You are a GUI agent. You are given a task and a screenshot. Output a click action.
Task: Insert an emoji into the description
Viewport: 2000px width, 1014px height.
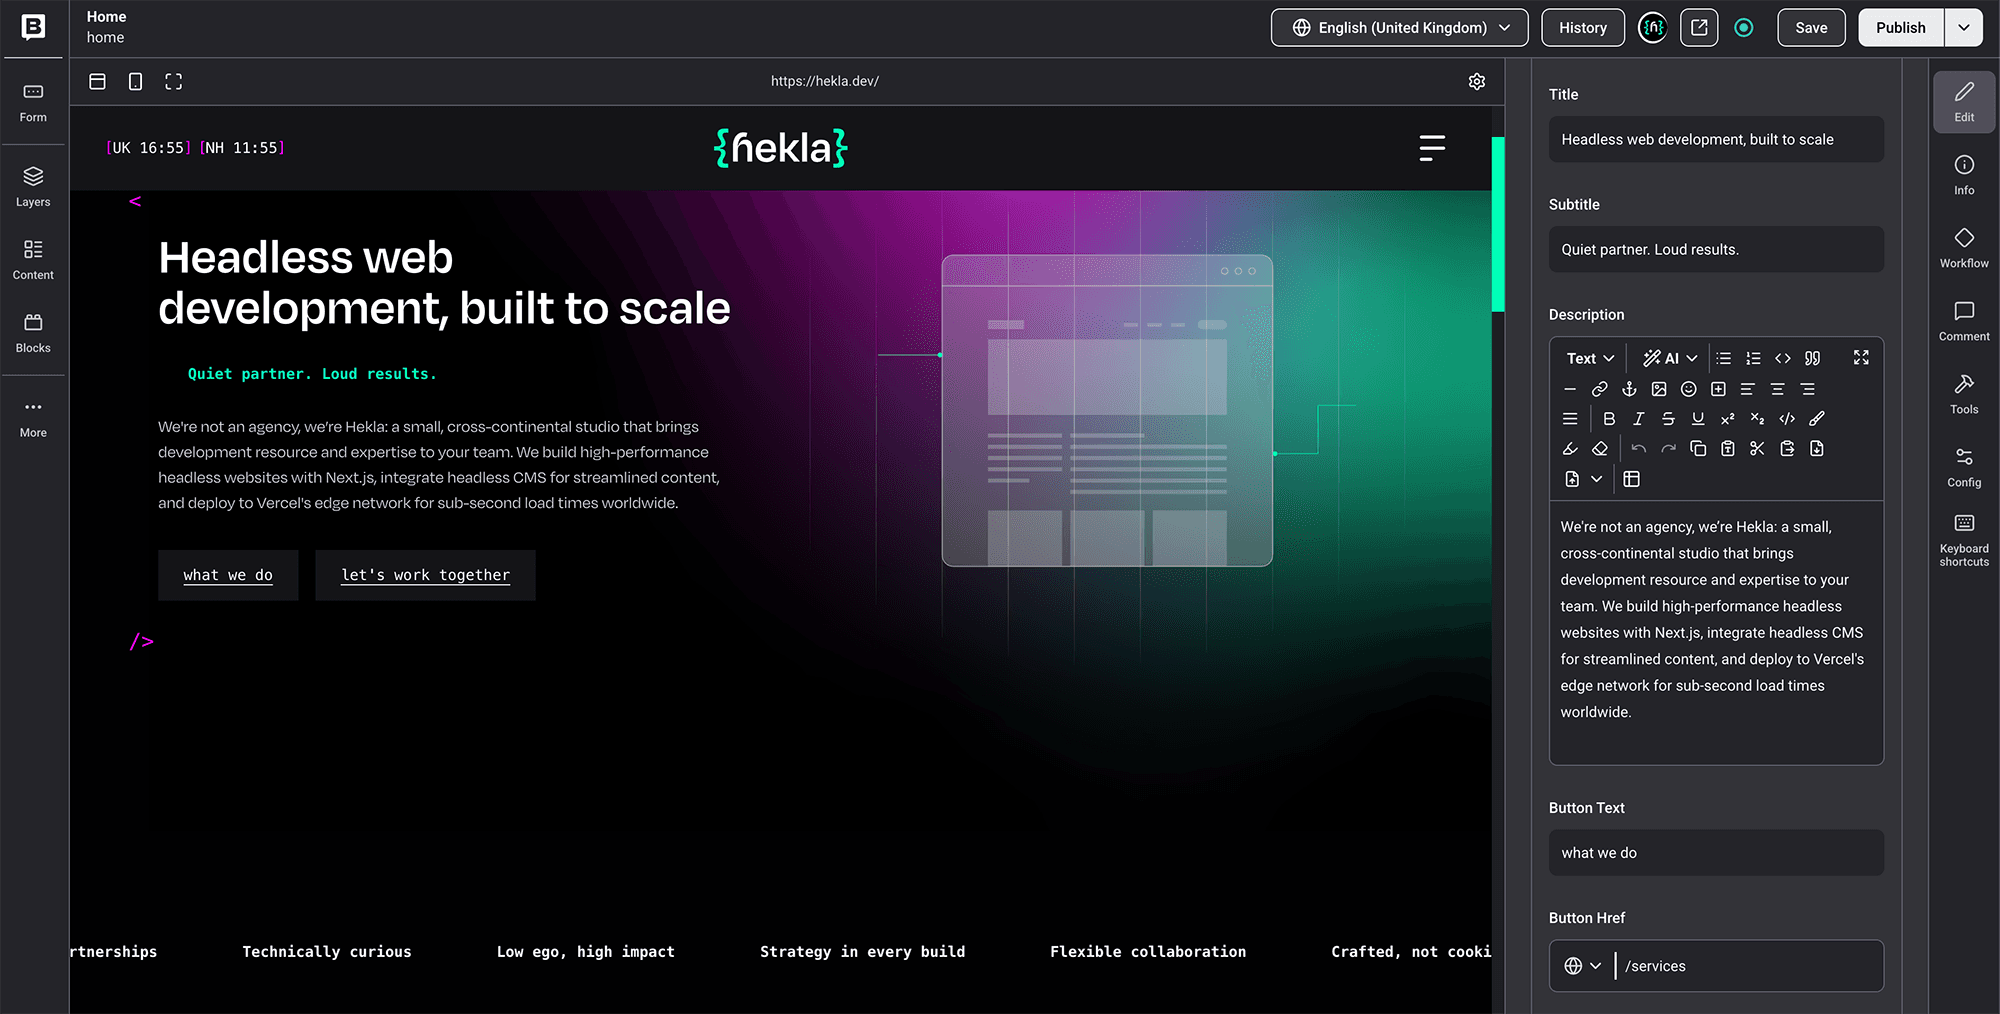[x=1689, y=389]
